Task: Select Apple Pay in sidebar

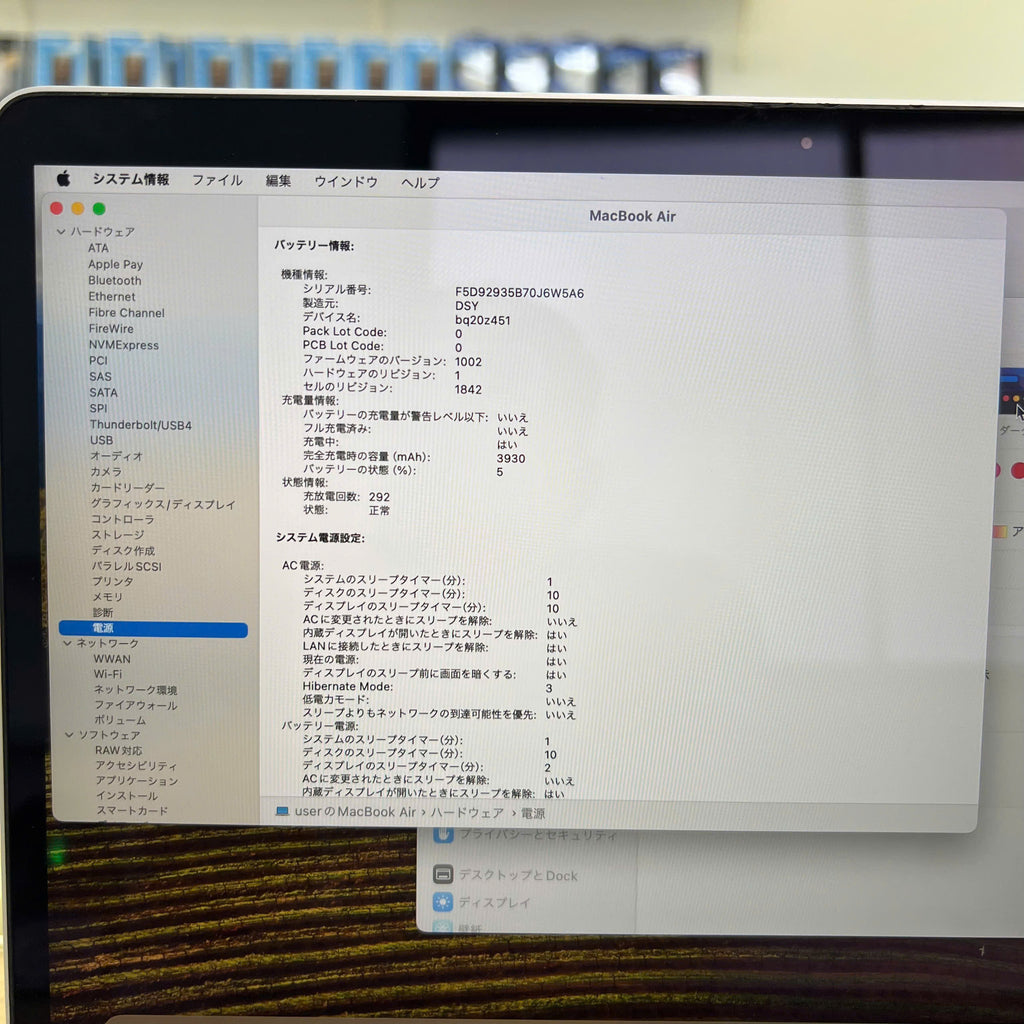Action: point(116,264)
